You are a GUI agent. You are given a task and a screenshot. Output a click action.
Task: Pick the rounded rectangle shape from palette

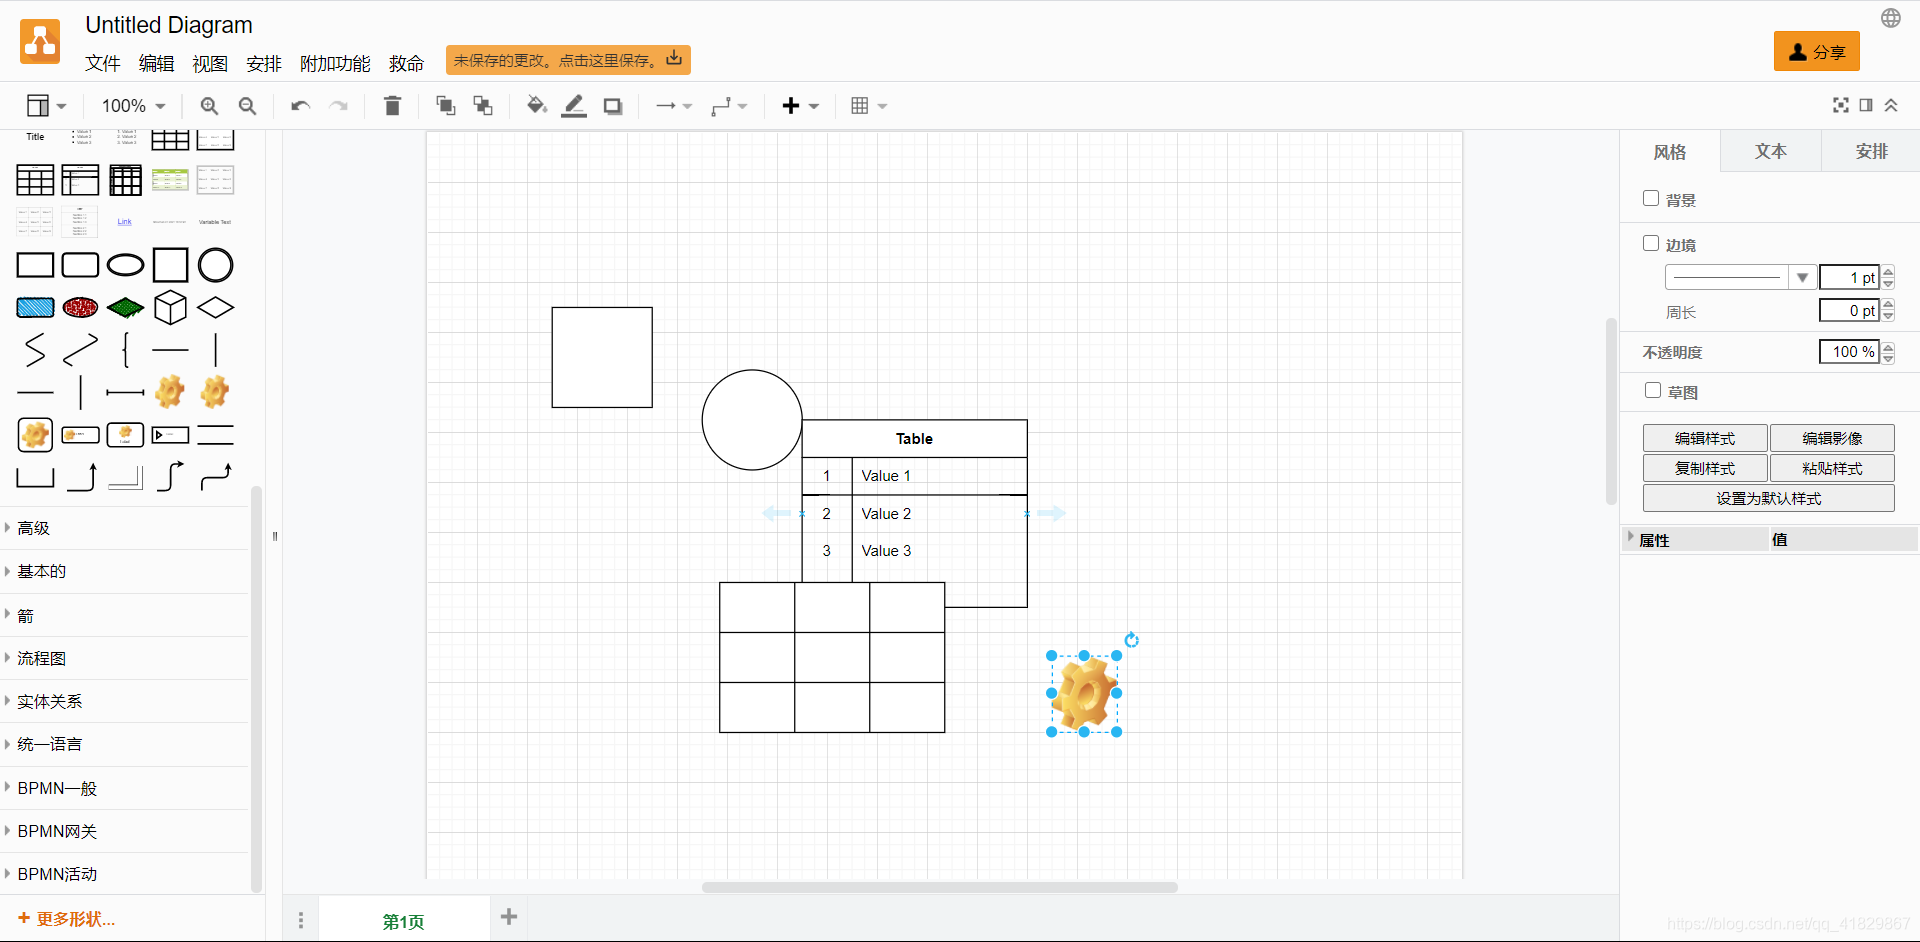point(80,265)
